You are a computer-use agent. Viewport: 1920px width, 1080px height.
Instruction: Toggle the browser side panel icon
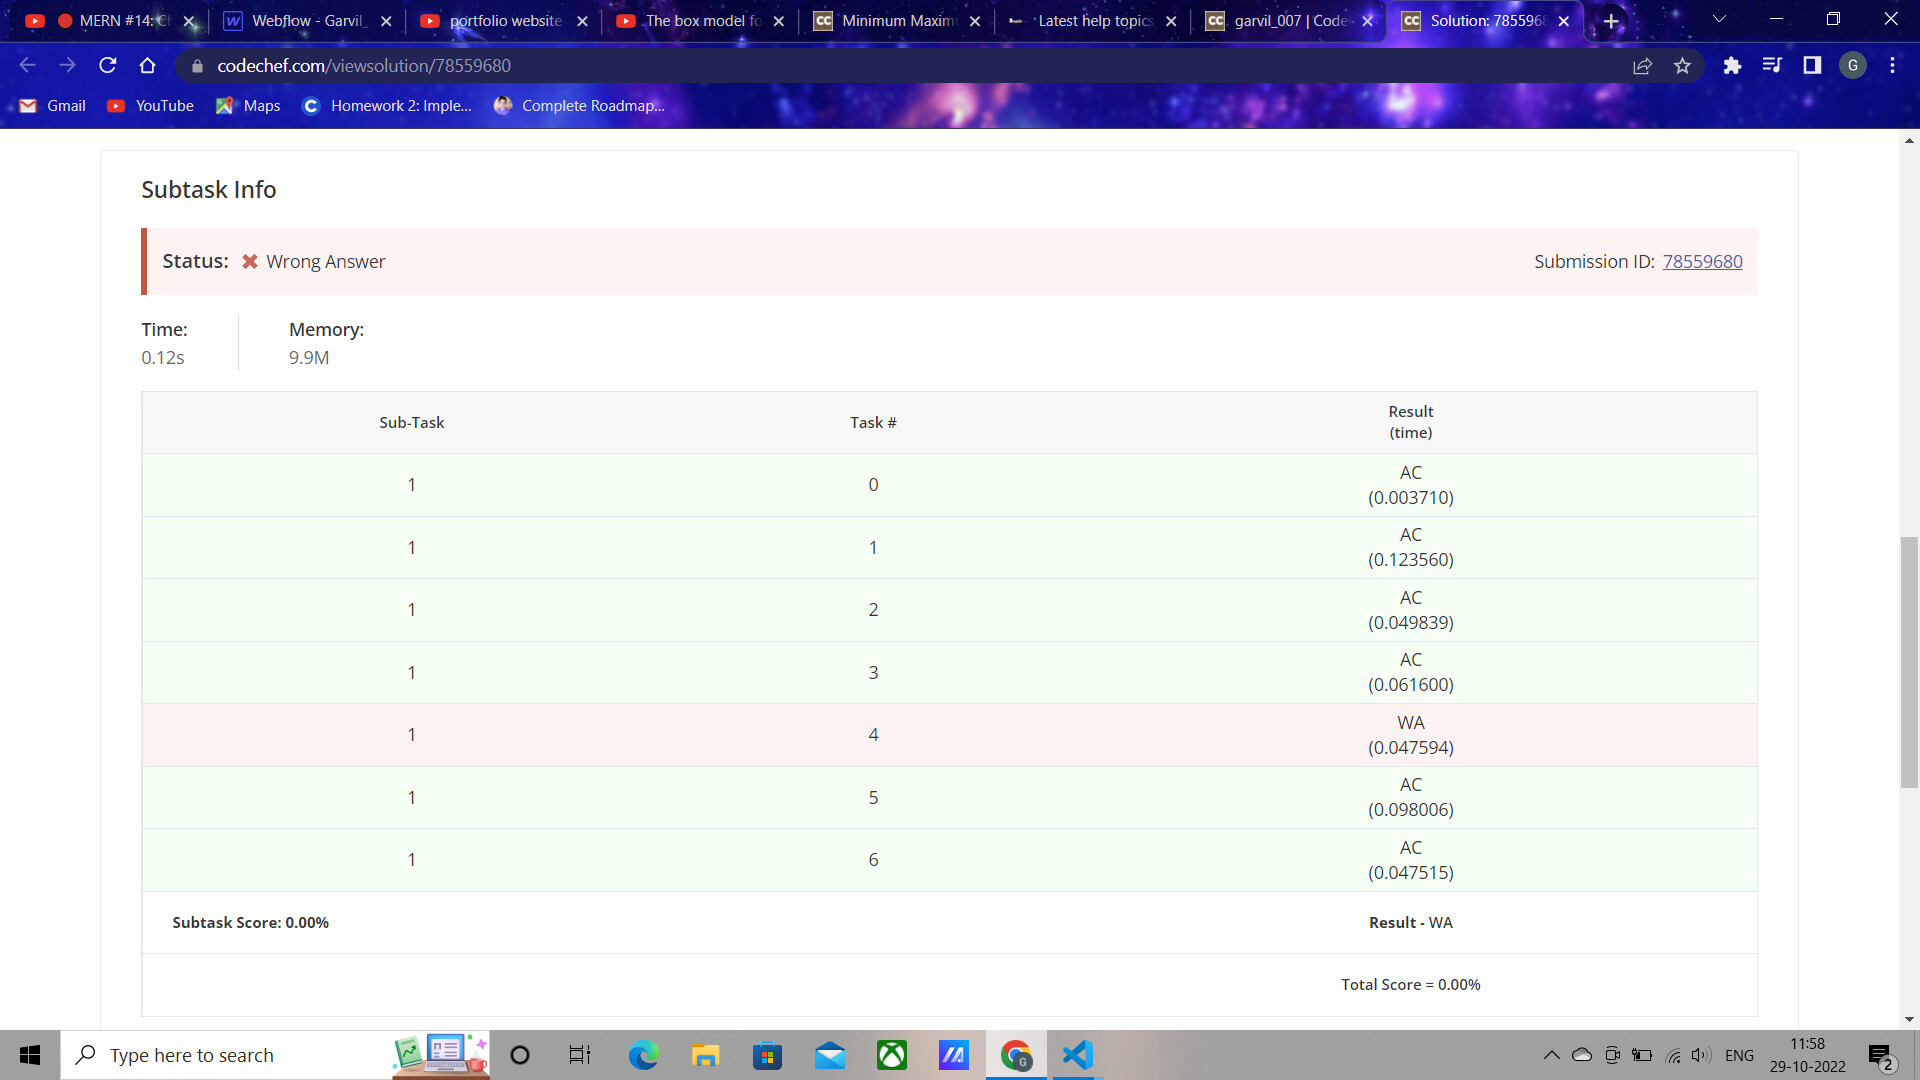(x=1812, y=65)
